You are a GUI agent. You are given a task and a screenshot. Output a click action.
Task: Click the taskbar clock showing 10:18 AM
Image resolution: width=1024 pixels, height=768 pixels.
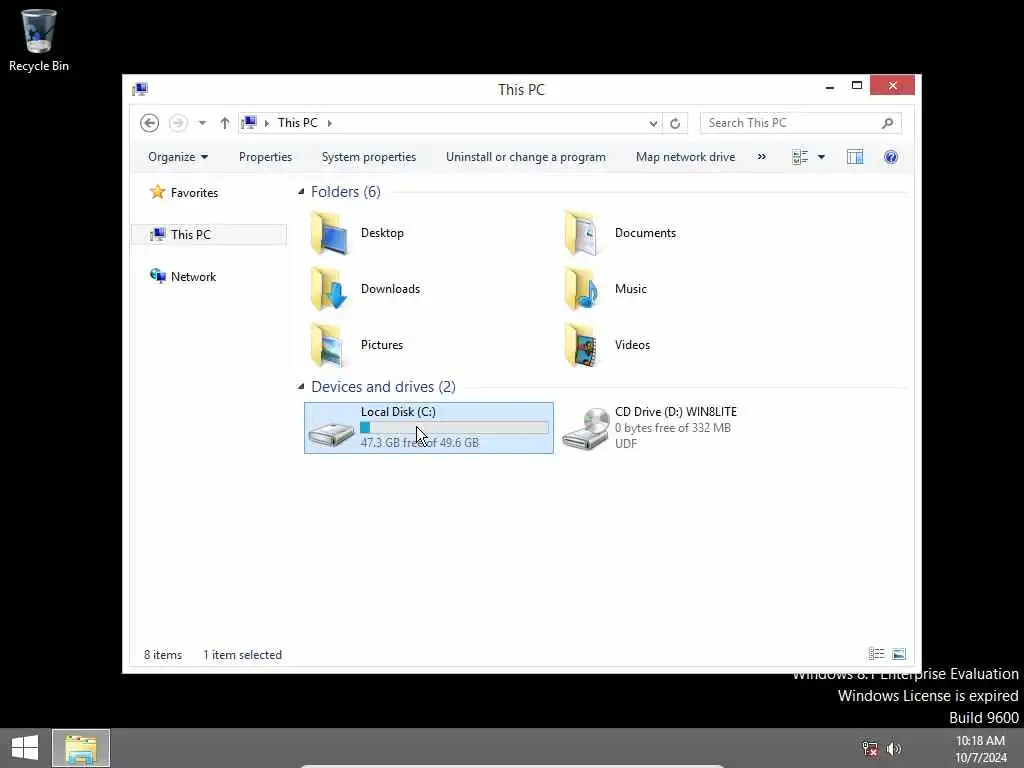(980, 749)
